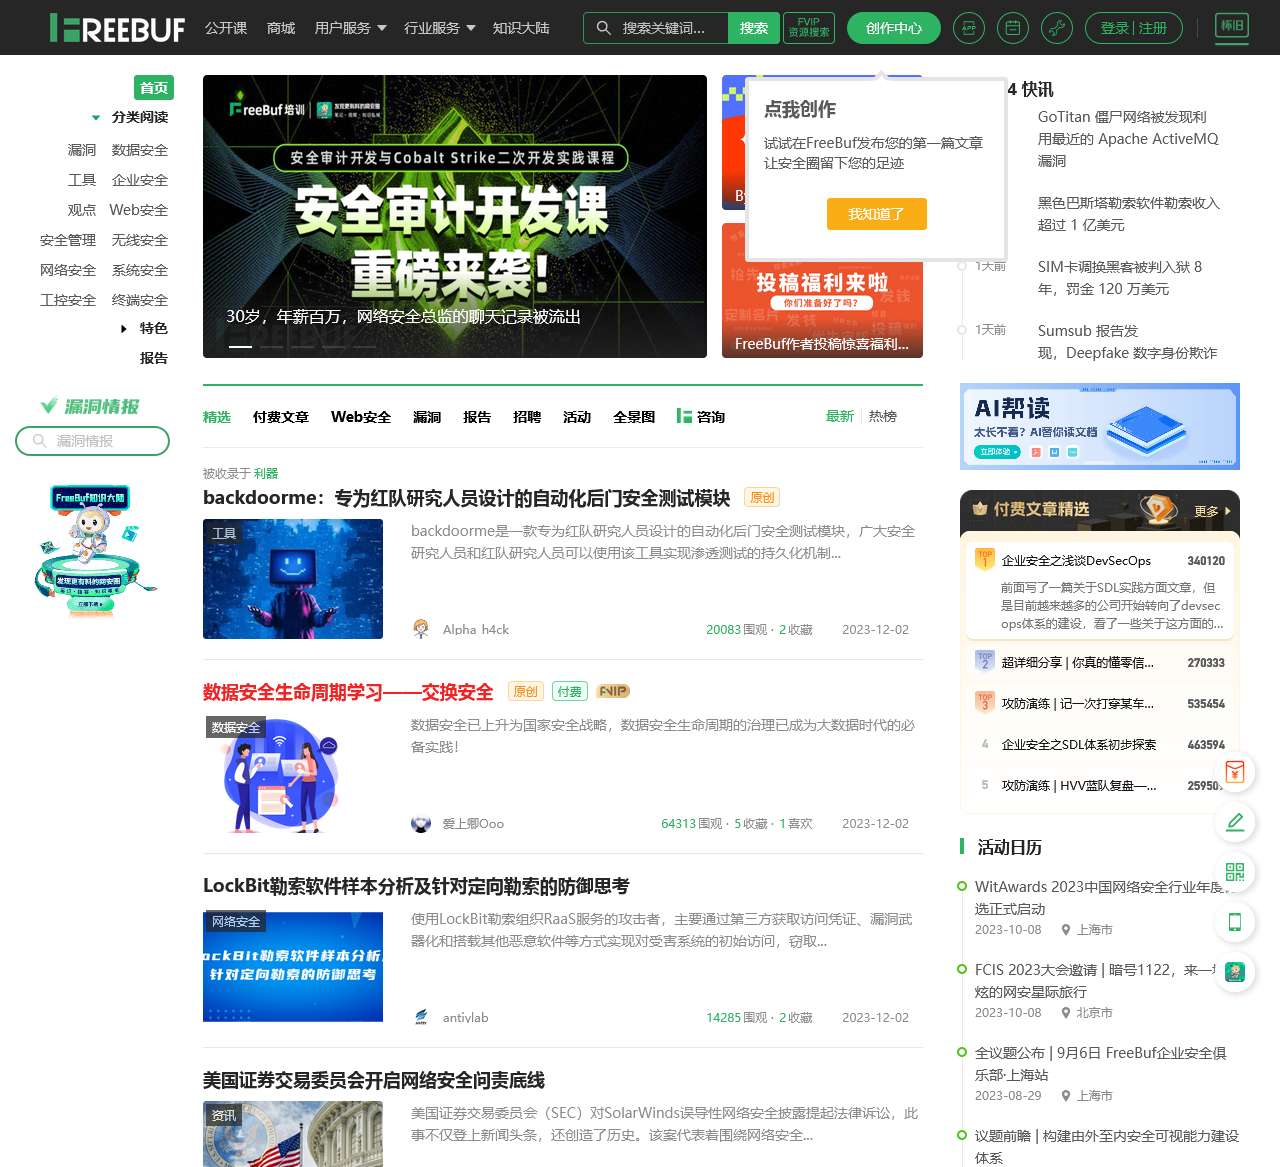This screenshot has width=1280, height=1167.
Task: Click the FreeBuf logo in the header
Action: (x=117, y=28)
